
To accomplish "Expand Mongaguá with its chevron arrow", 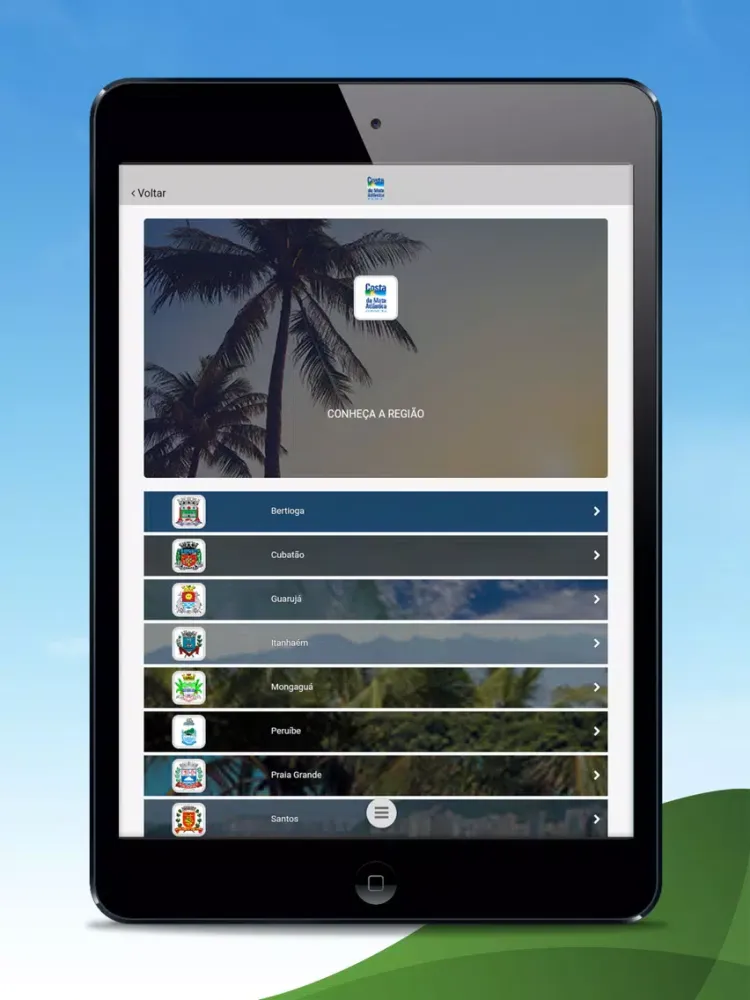I will pyautogui.click(x=596, y=687).
